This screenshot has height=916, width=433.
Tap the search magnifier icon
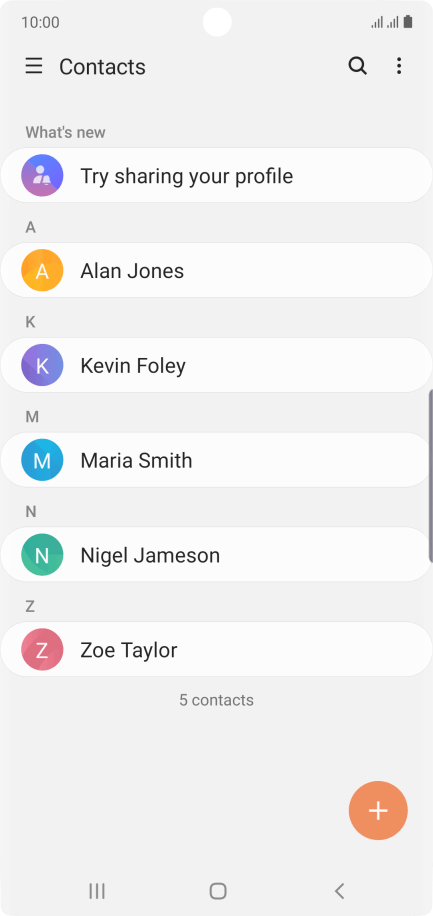click(x=358, y=66)
